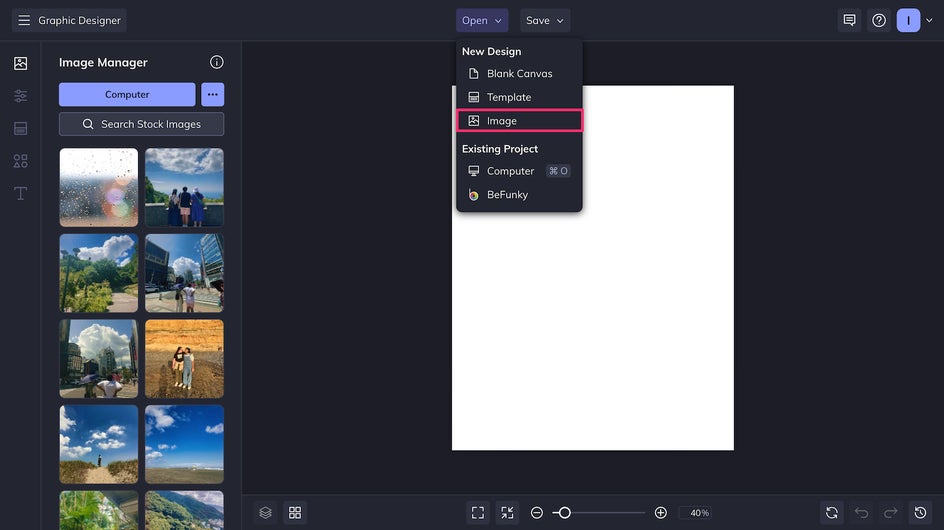The height and width of the screenshot is (530, 944).
Task: Open the hamburger menu beside Graphic Designer
Action: [23, 20]
